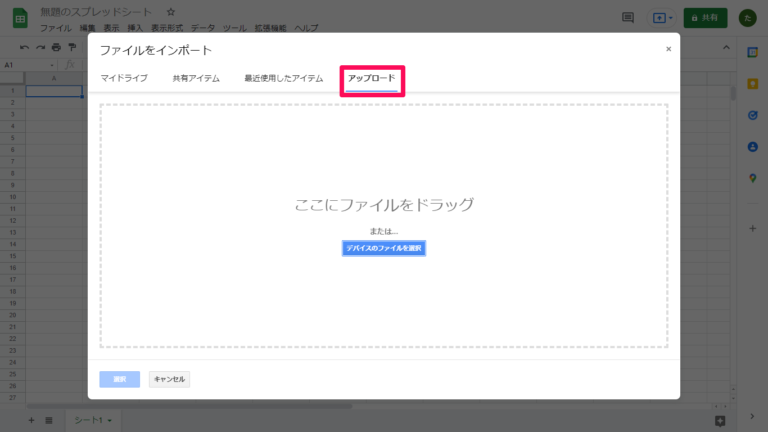
Task: Open the ツール menu
Action: (235, 28)
